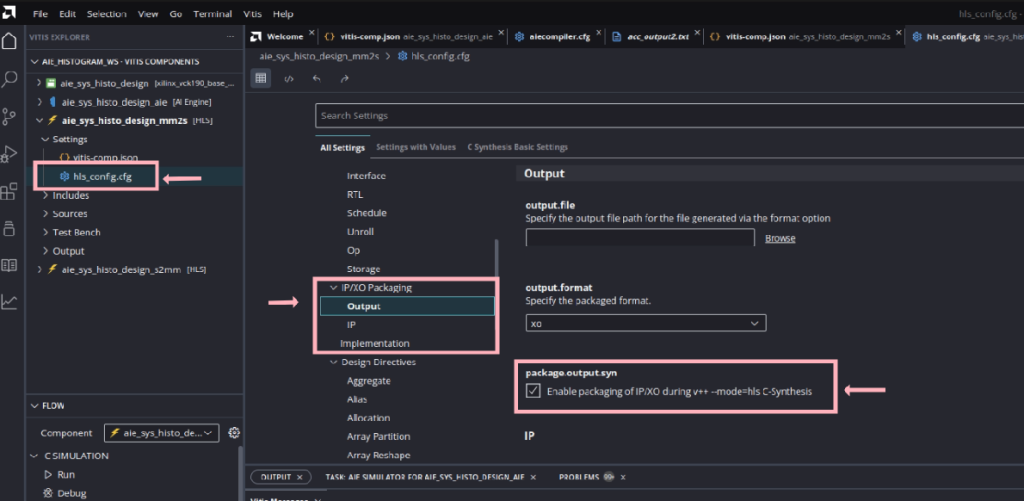Screen dimensions: 1024x501
Task: Collapse the Settings folder in explorer
Action: 45,139
